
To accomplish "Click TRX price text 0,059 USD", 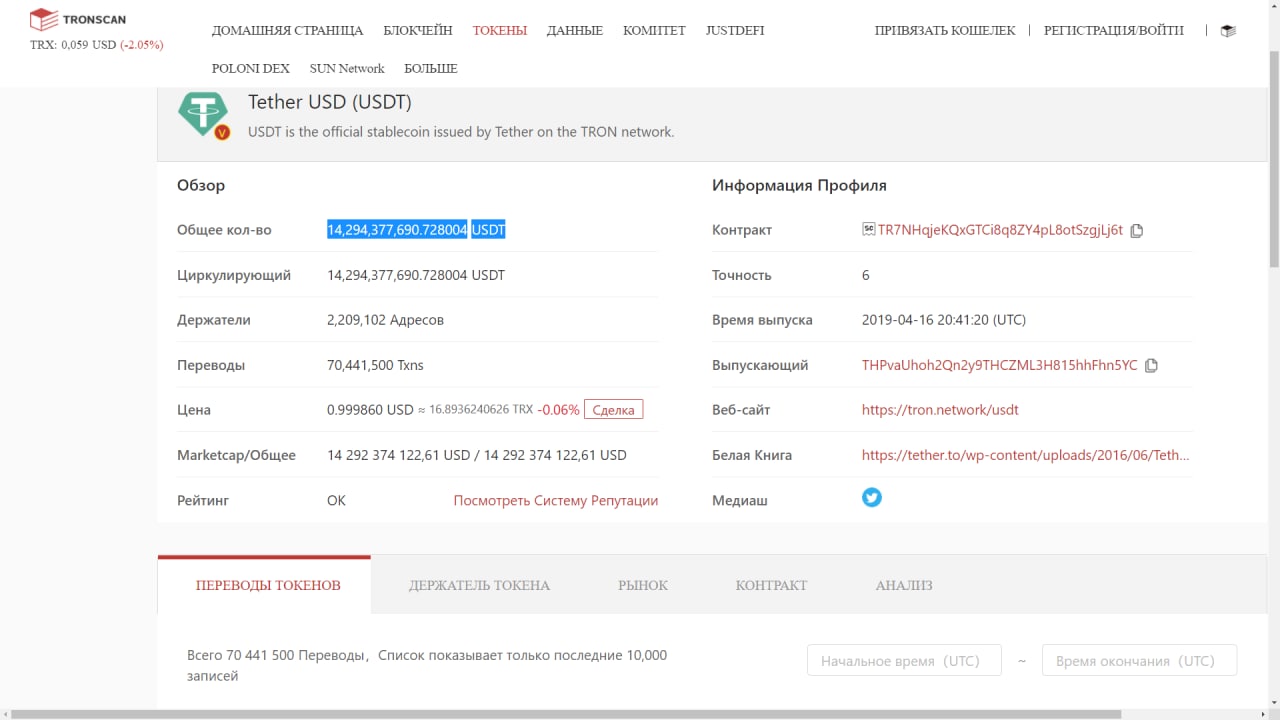I will [x=88, y=45].
